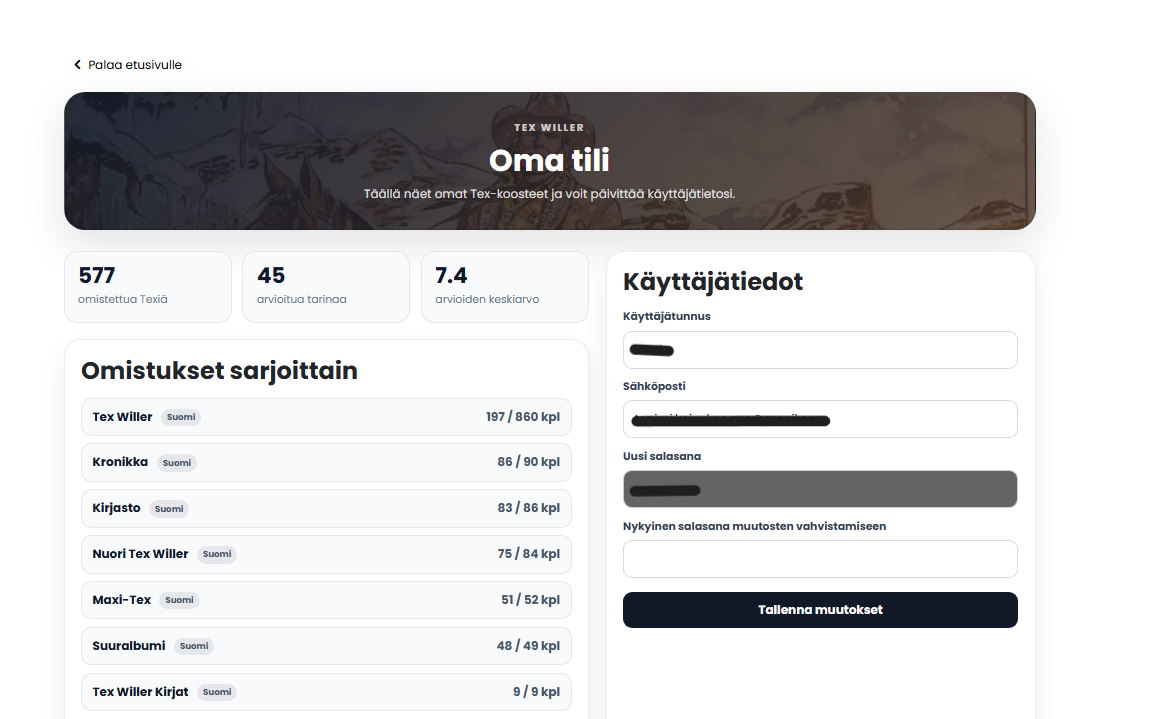The width and height of the screenshot is (1164, 719).
Task: Click the Sähköposti input field
Action: click(x=820, y=419)
